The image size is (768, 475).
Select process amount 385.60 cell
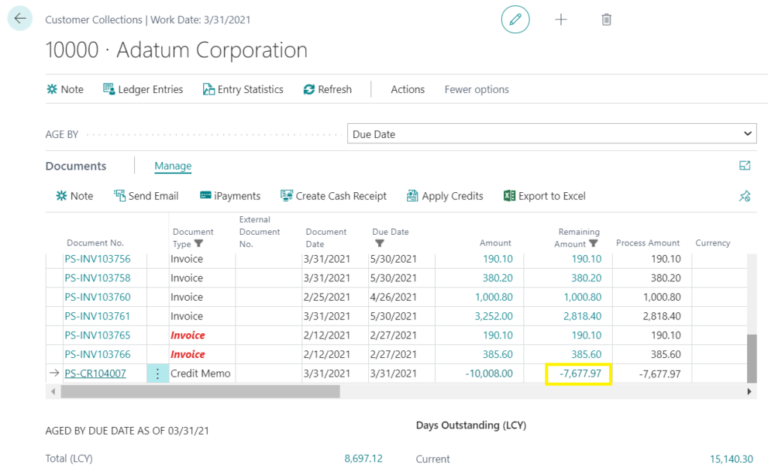coord(666,355)
